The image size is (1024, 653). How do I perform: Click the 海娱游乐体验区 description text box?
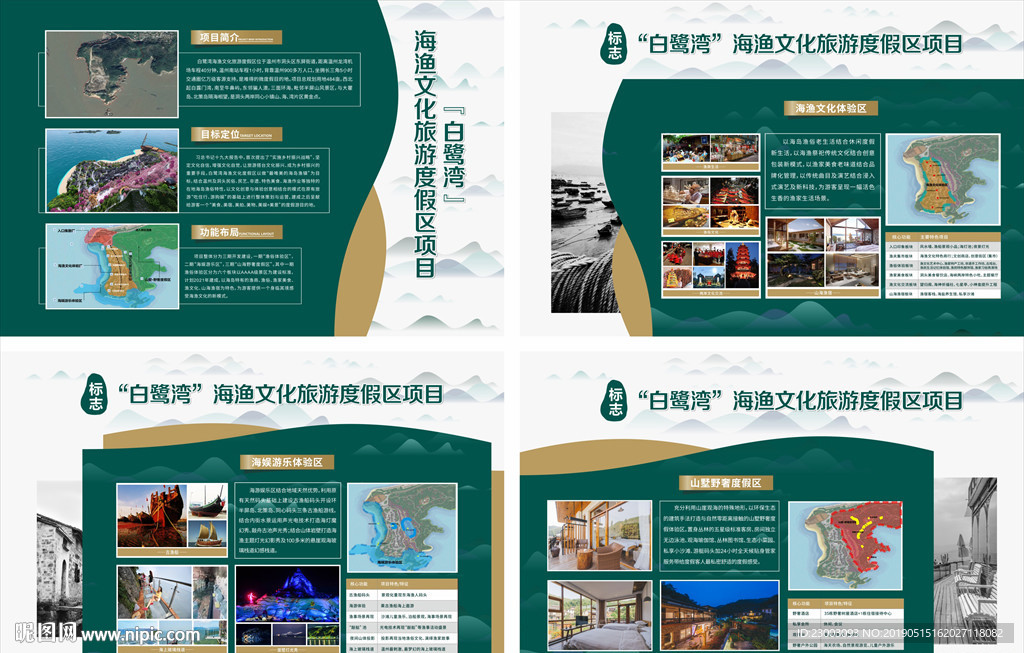287,520
